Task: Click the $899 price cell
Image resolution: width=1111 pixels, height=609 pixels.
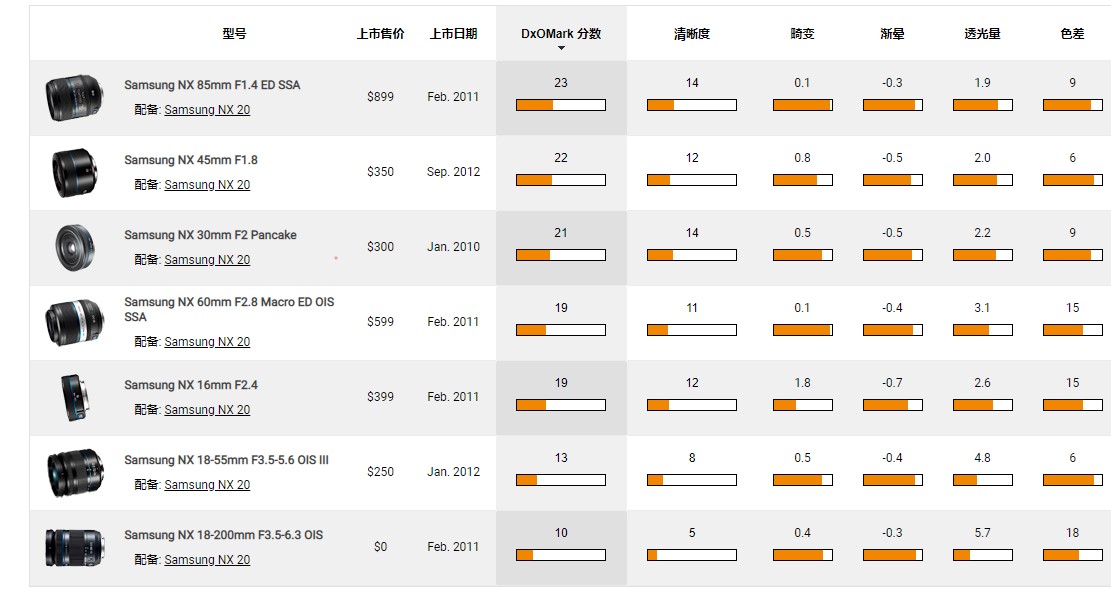Action: [380, 97]
